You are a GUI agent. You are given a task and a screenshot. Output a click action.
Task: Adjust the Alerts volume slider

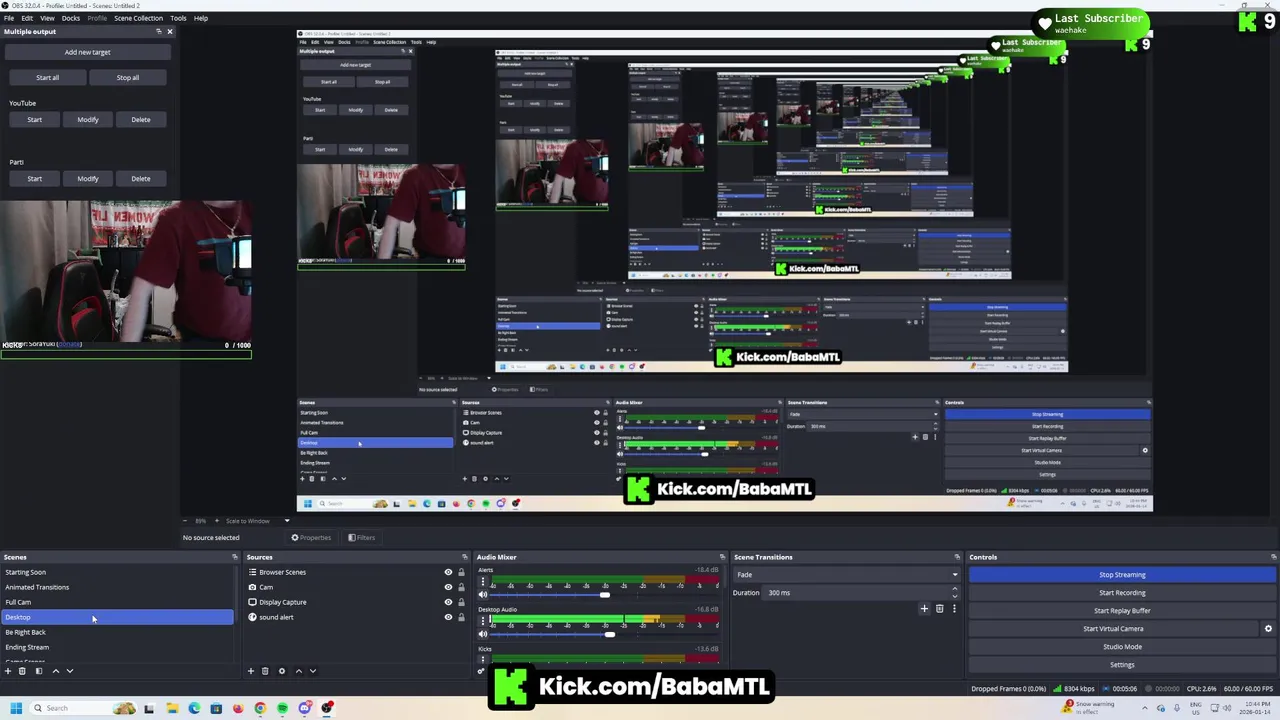pos(604,595)
